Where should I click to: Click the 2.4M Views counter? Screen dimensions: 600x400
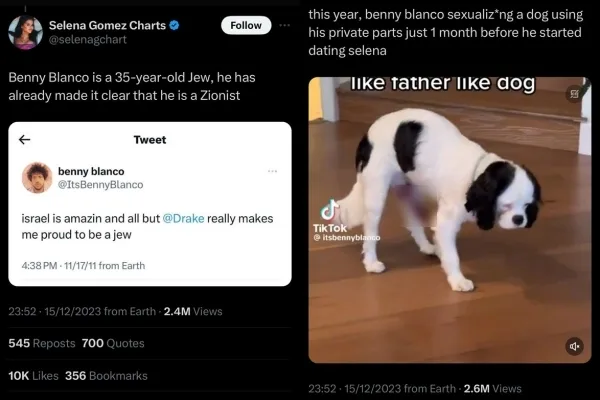click(x=193, y=312)
